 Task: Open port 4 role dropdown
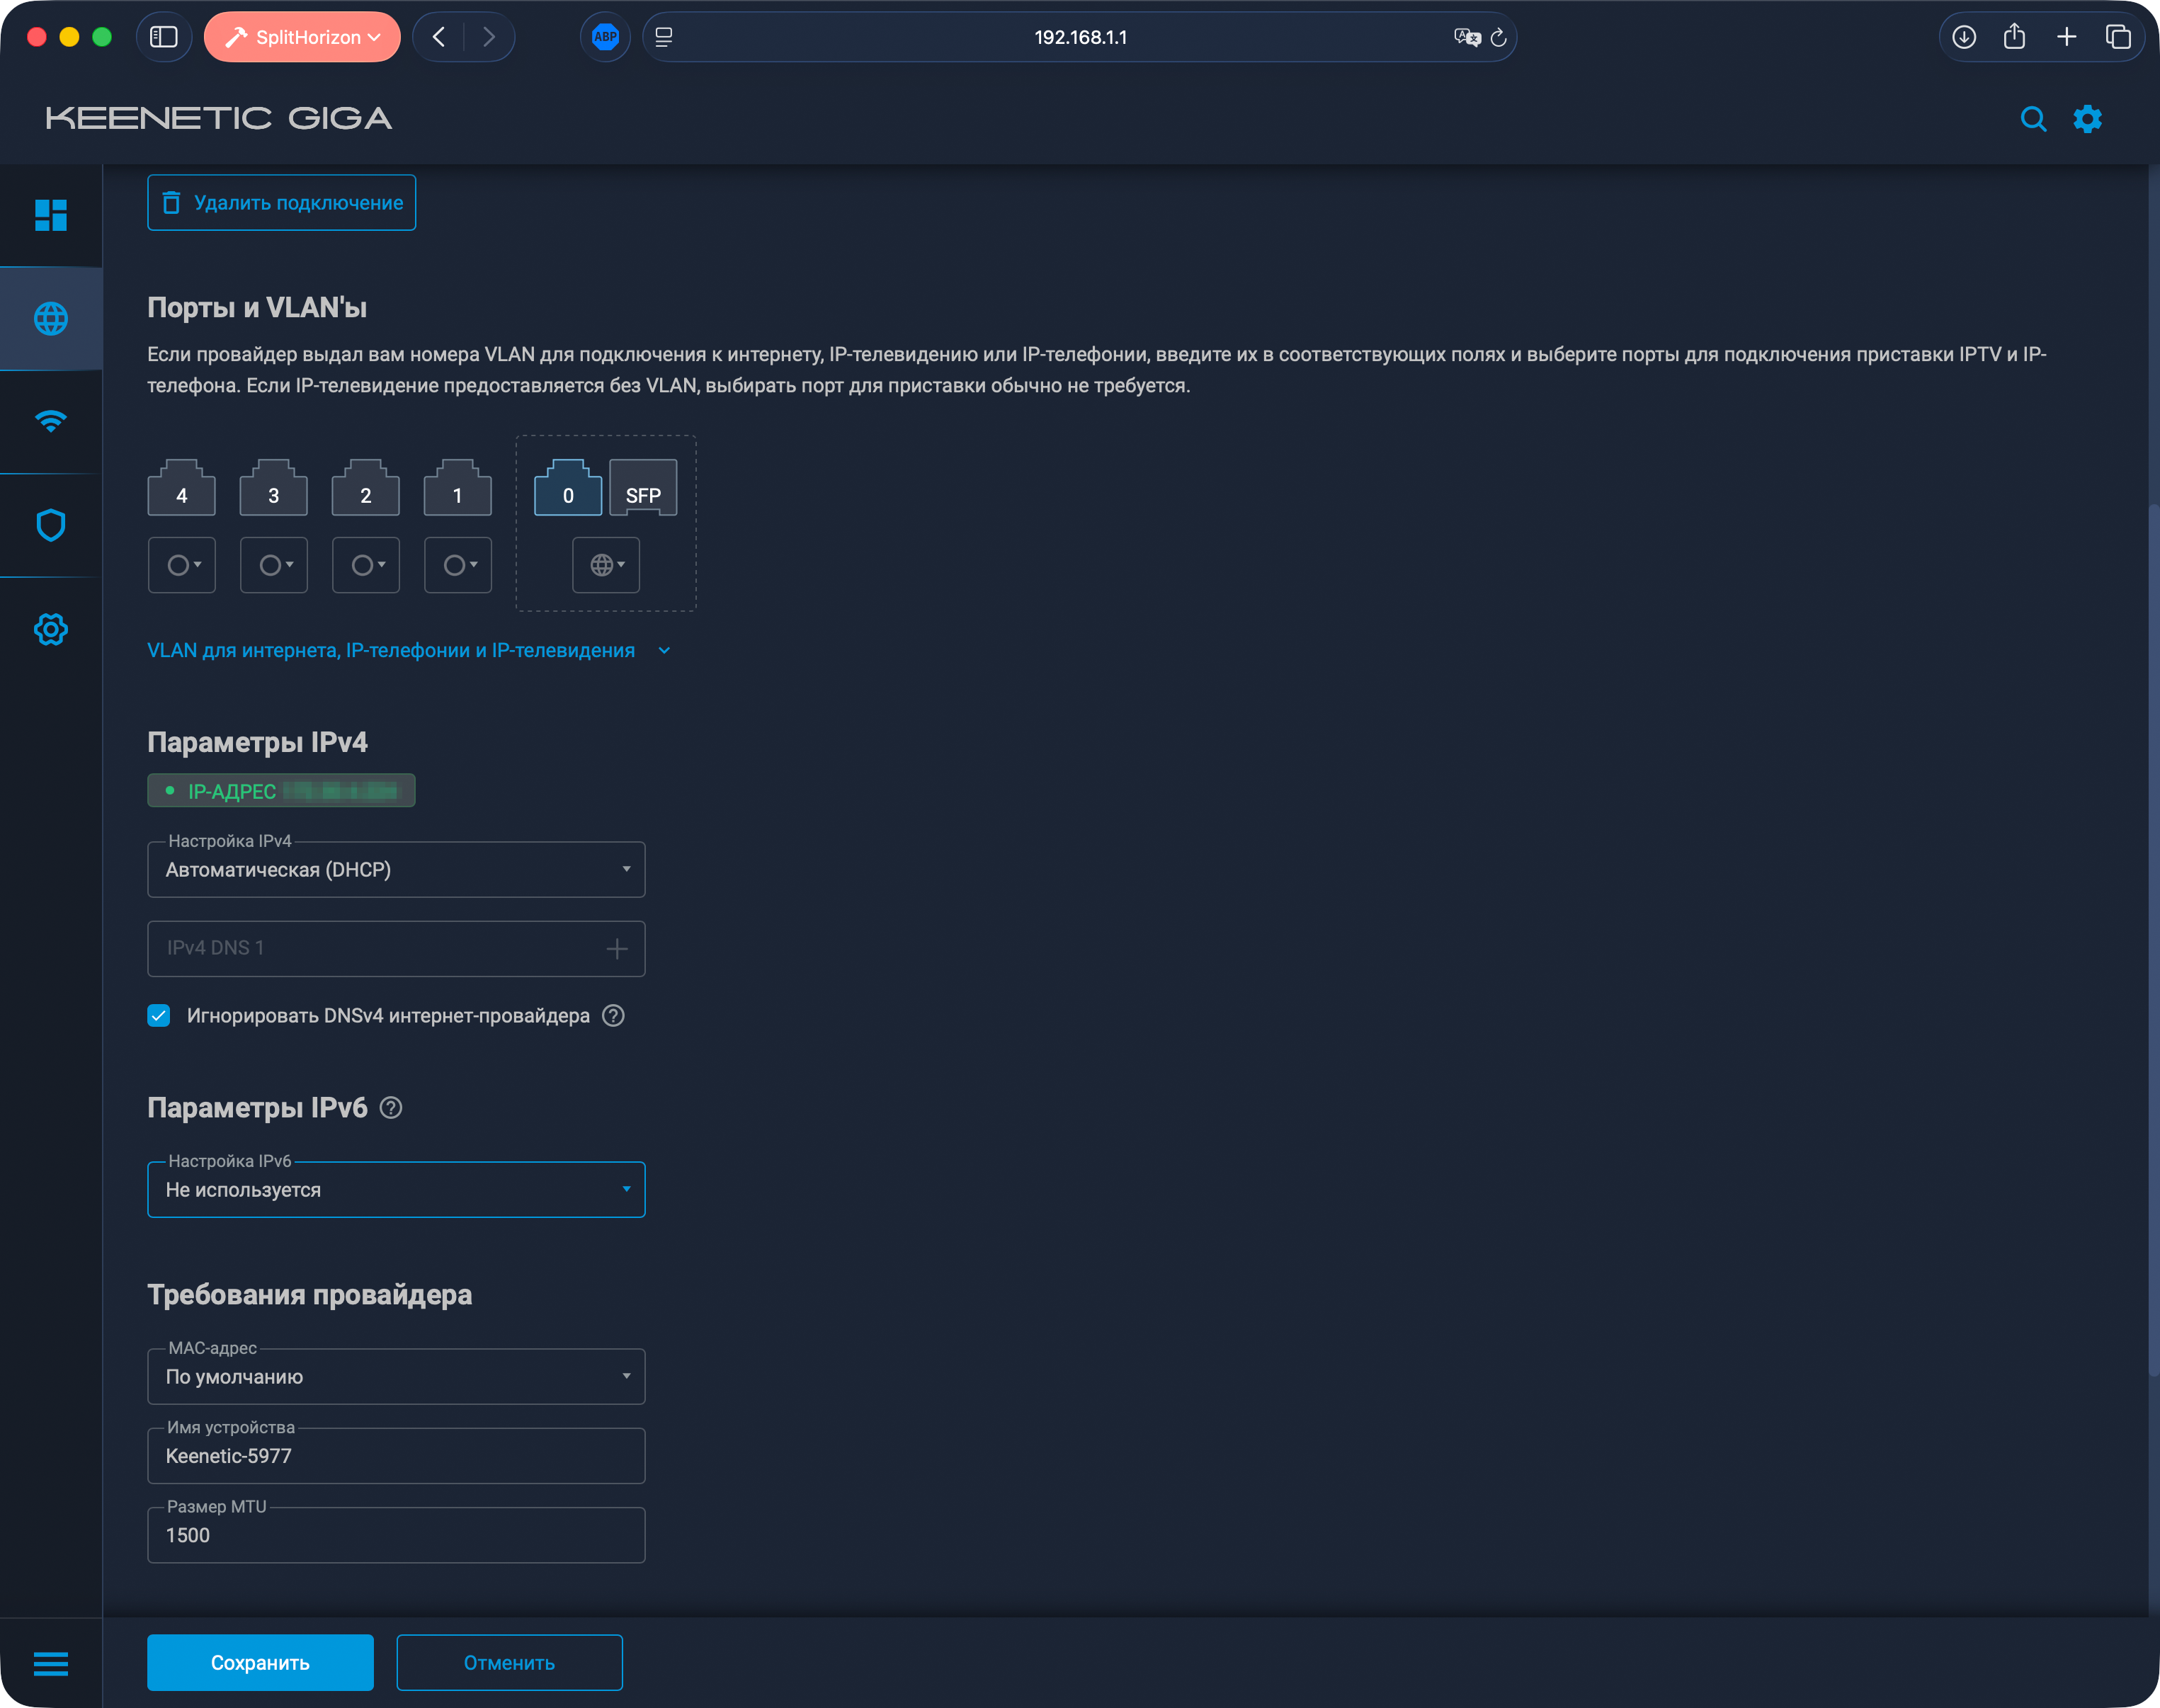pos(181,565)
